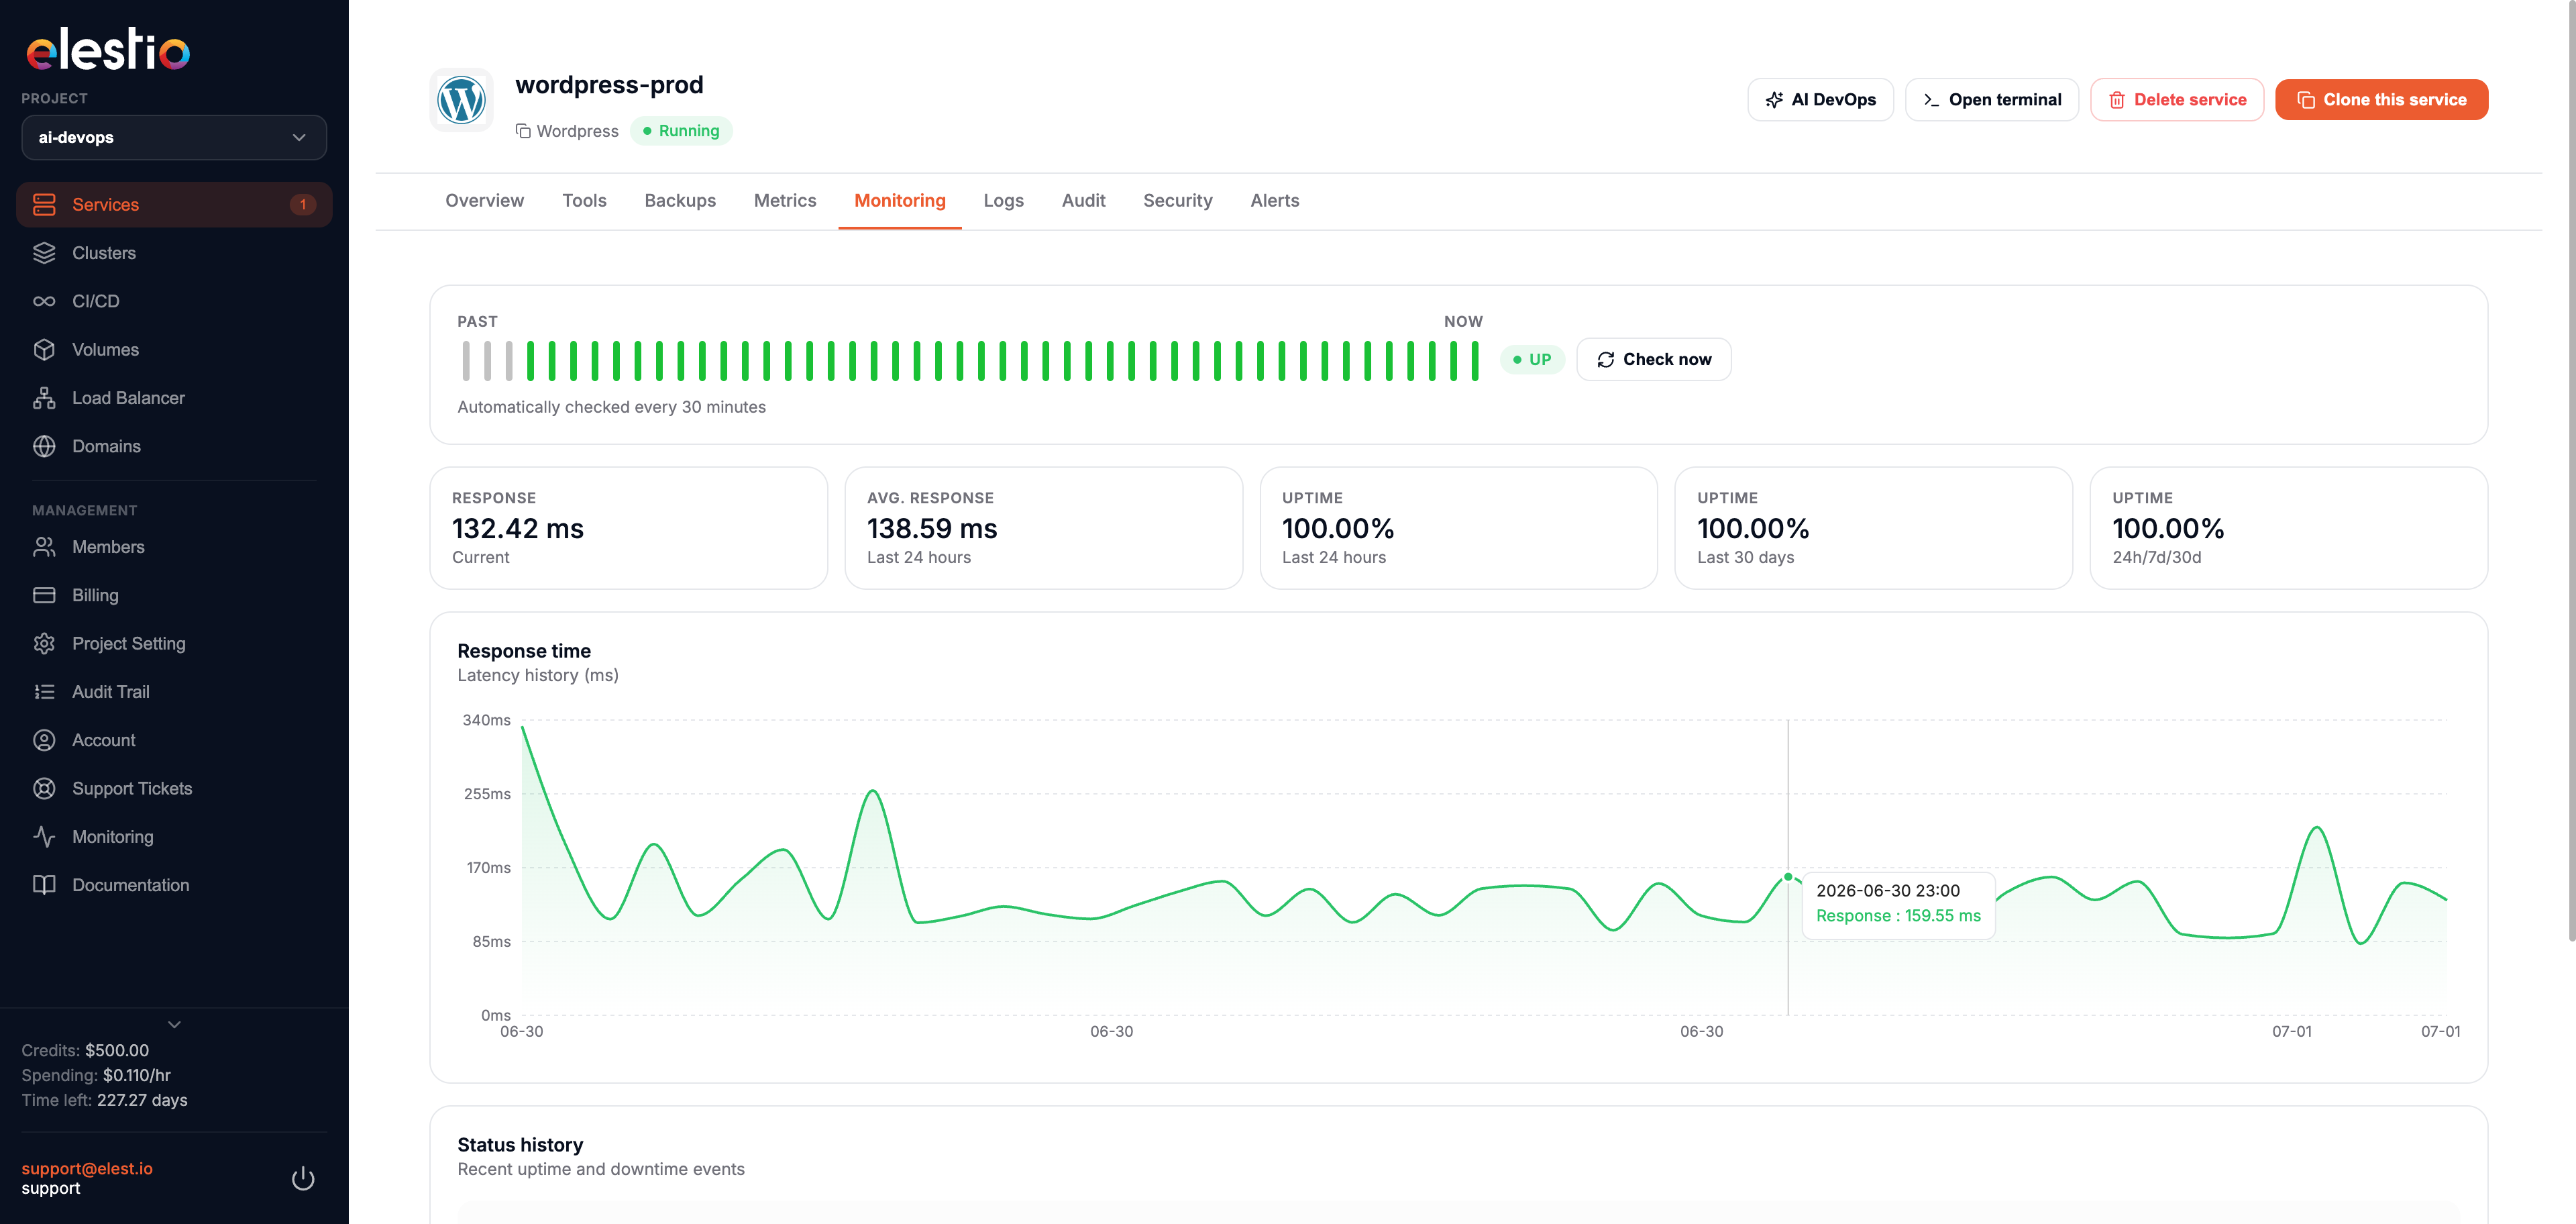Go to the CI/CD section
The image size is (2576, 1224).
(x=174, y=301)
